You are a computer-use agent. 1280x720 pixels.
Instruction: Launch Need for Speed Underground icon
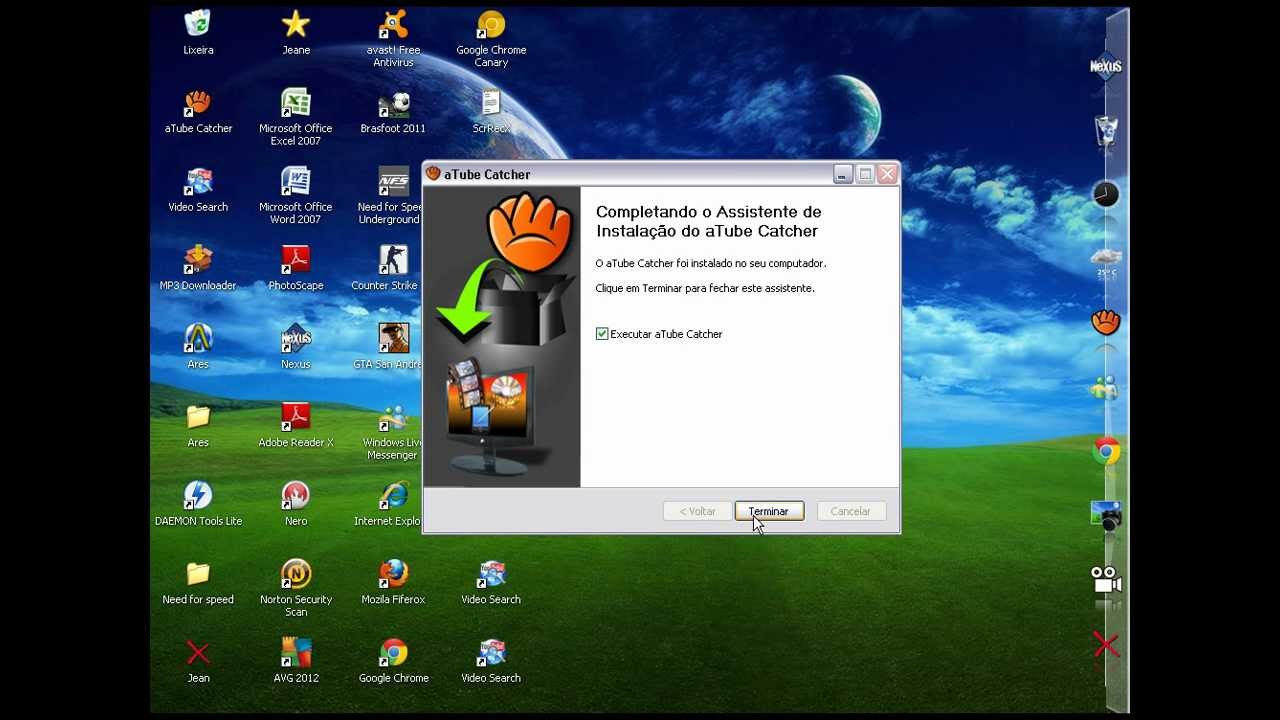pos(391,195)
